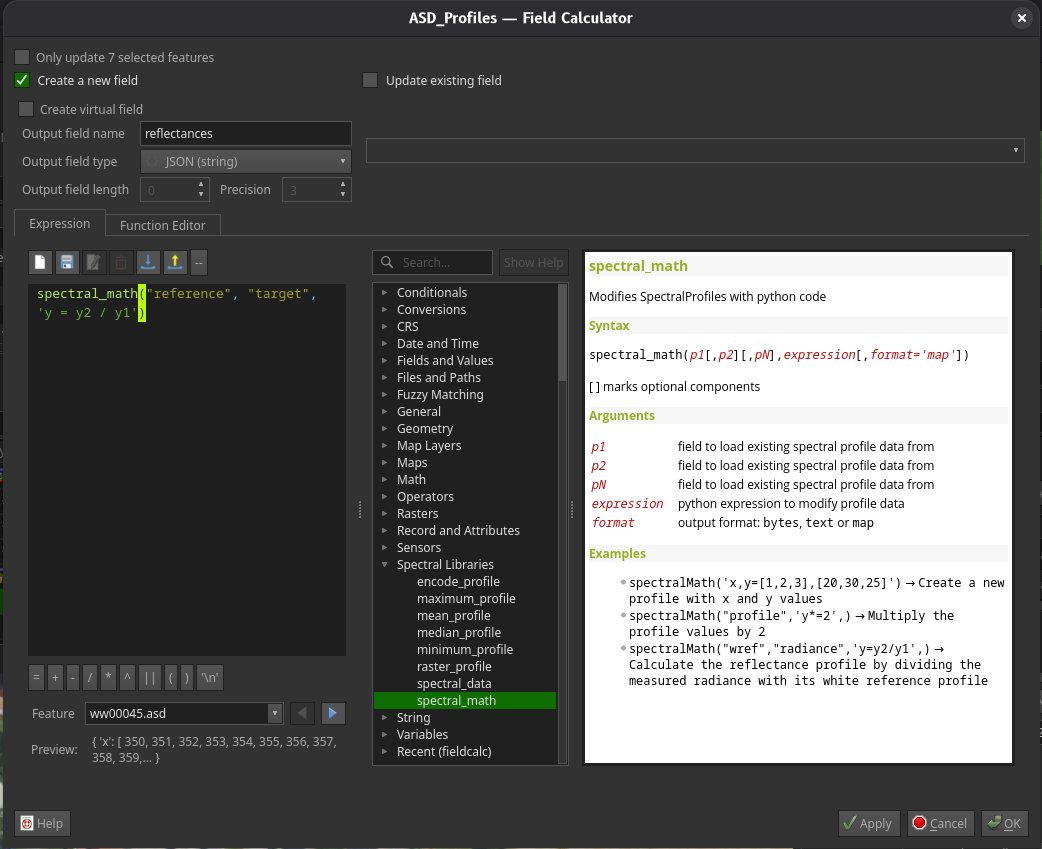Expand the Conditionals function group
Viewport: 1042px width, 849px height.
pyautogui.click(x=384, y=292)
